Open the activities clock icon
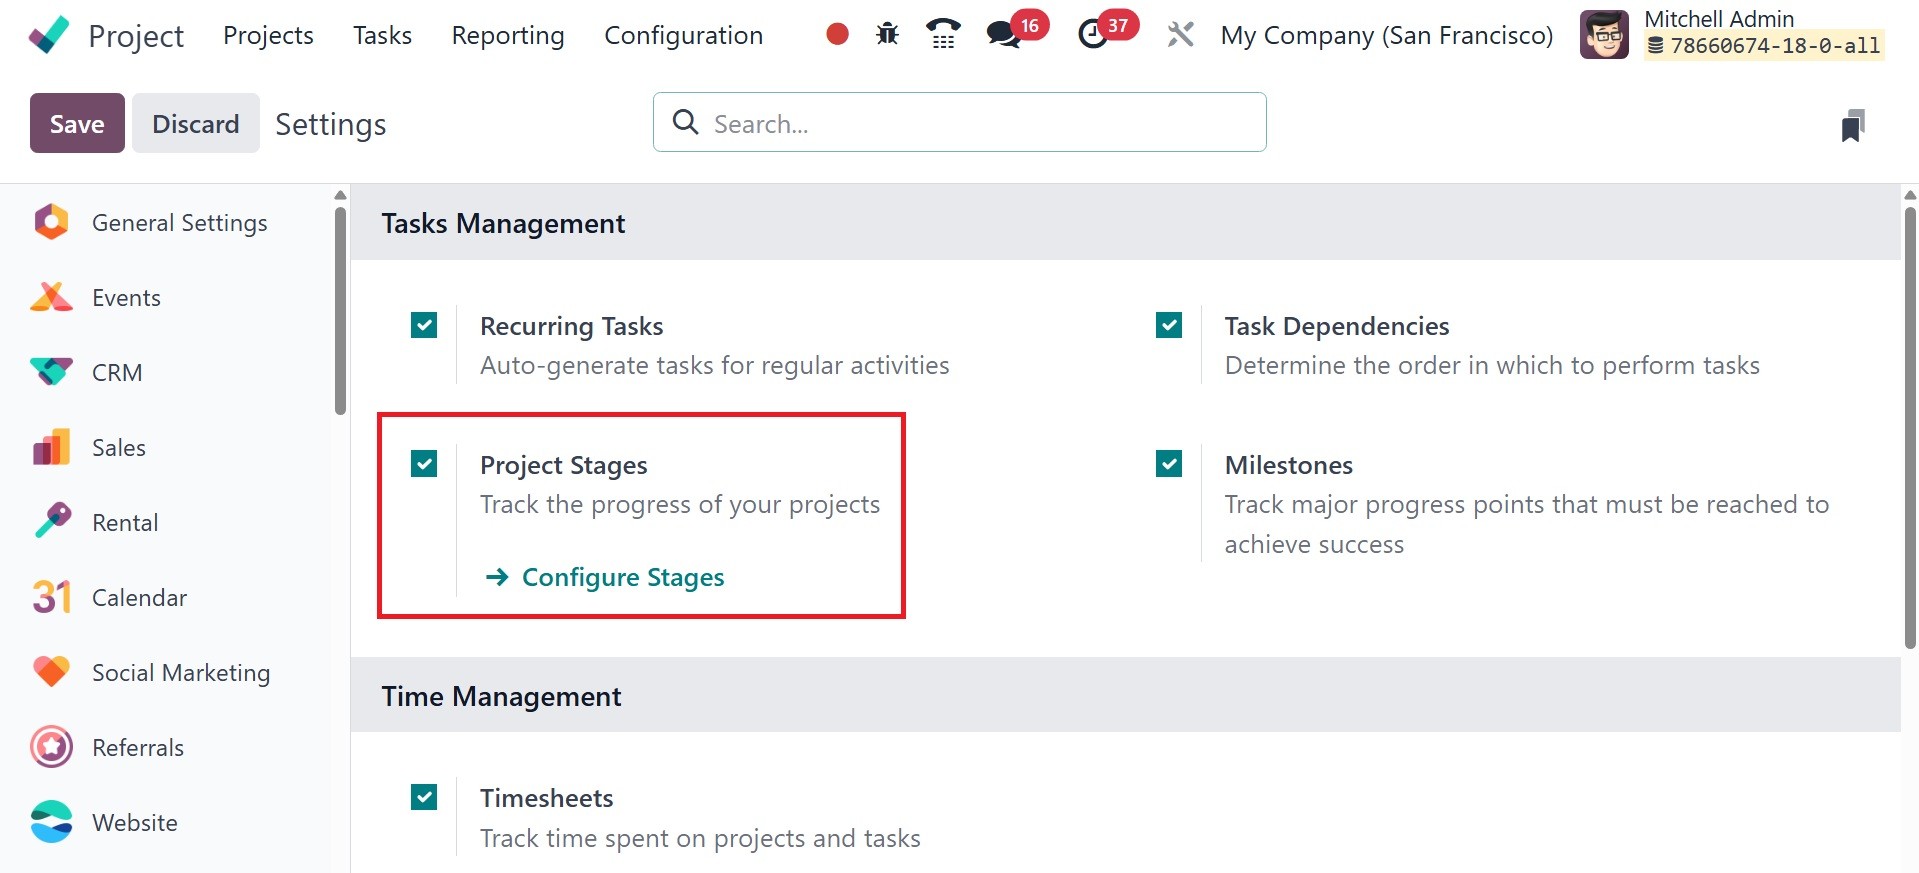Screen dimensions: 1919x873 click(1093, 35)
